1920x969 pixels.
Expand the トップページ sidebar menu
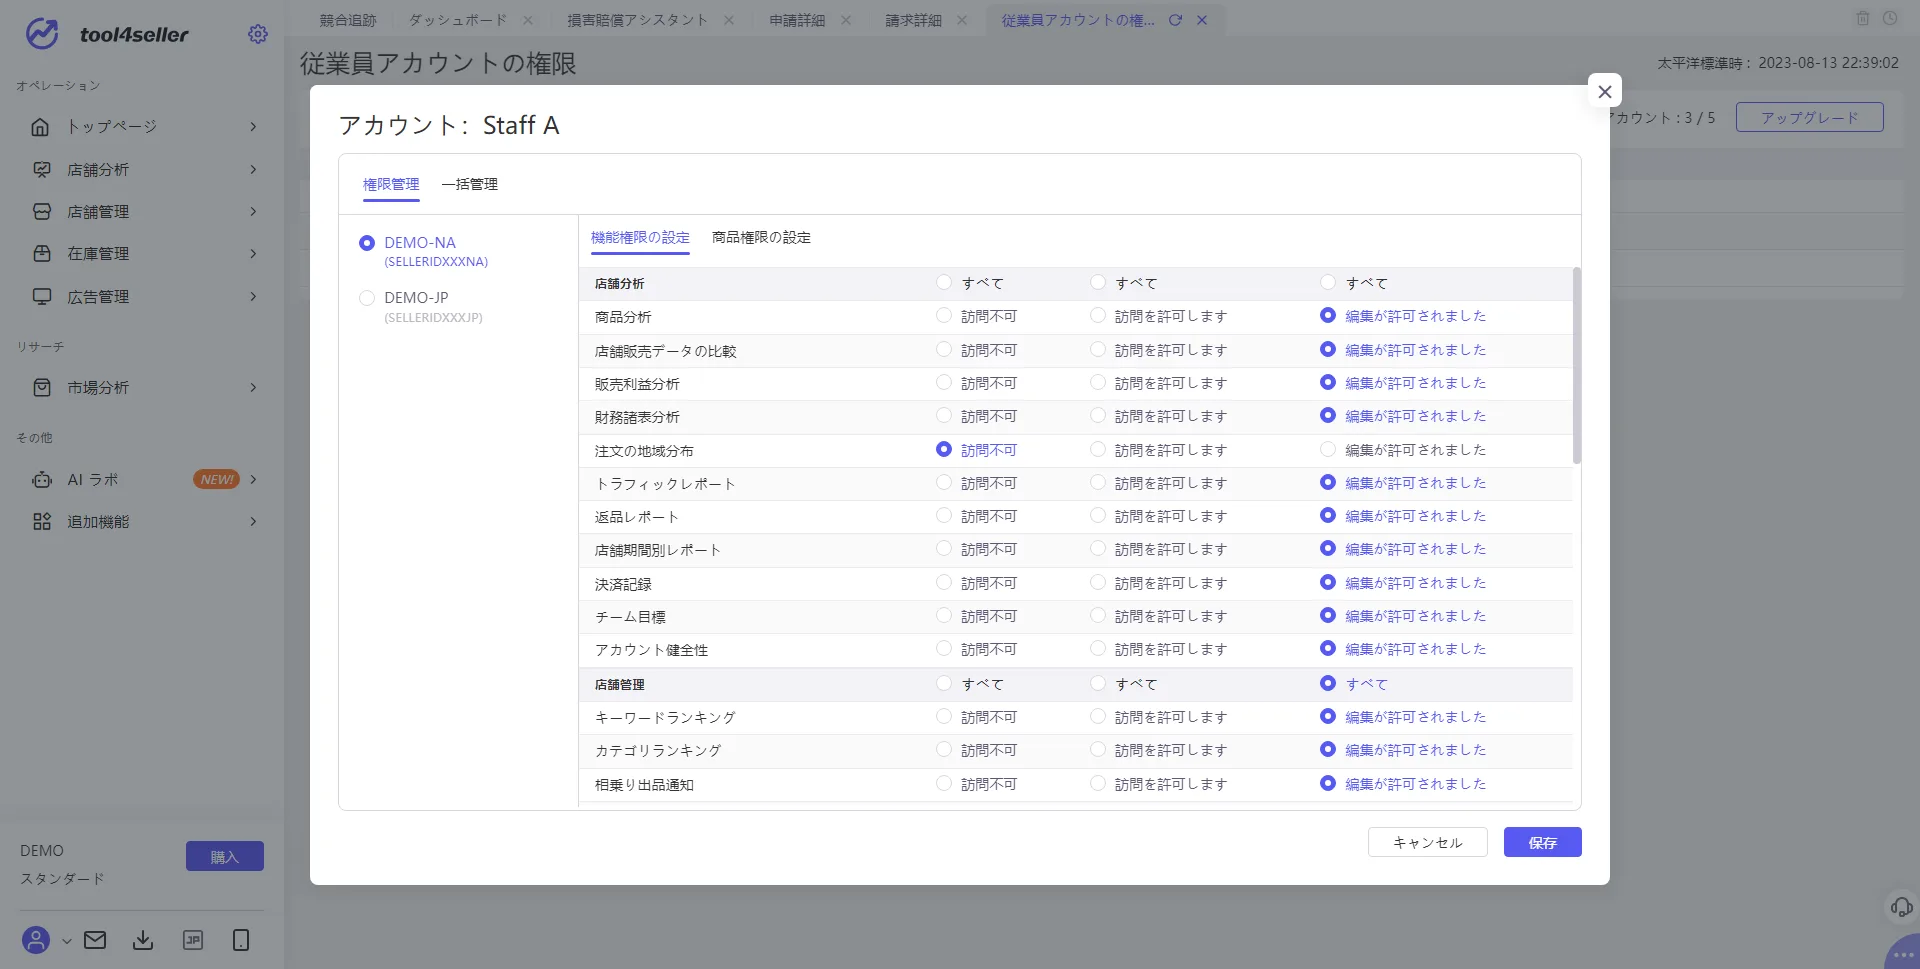(253, 127)
